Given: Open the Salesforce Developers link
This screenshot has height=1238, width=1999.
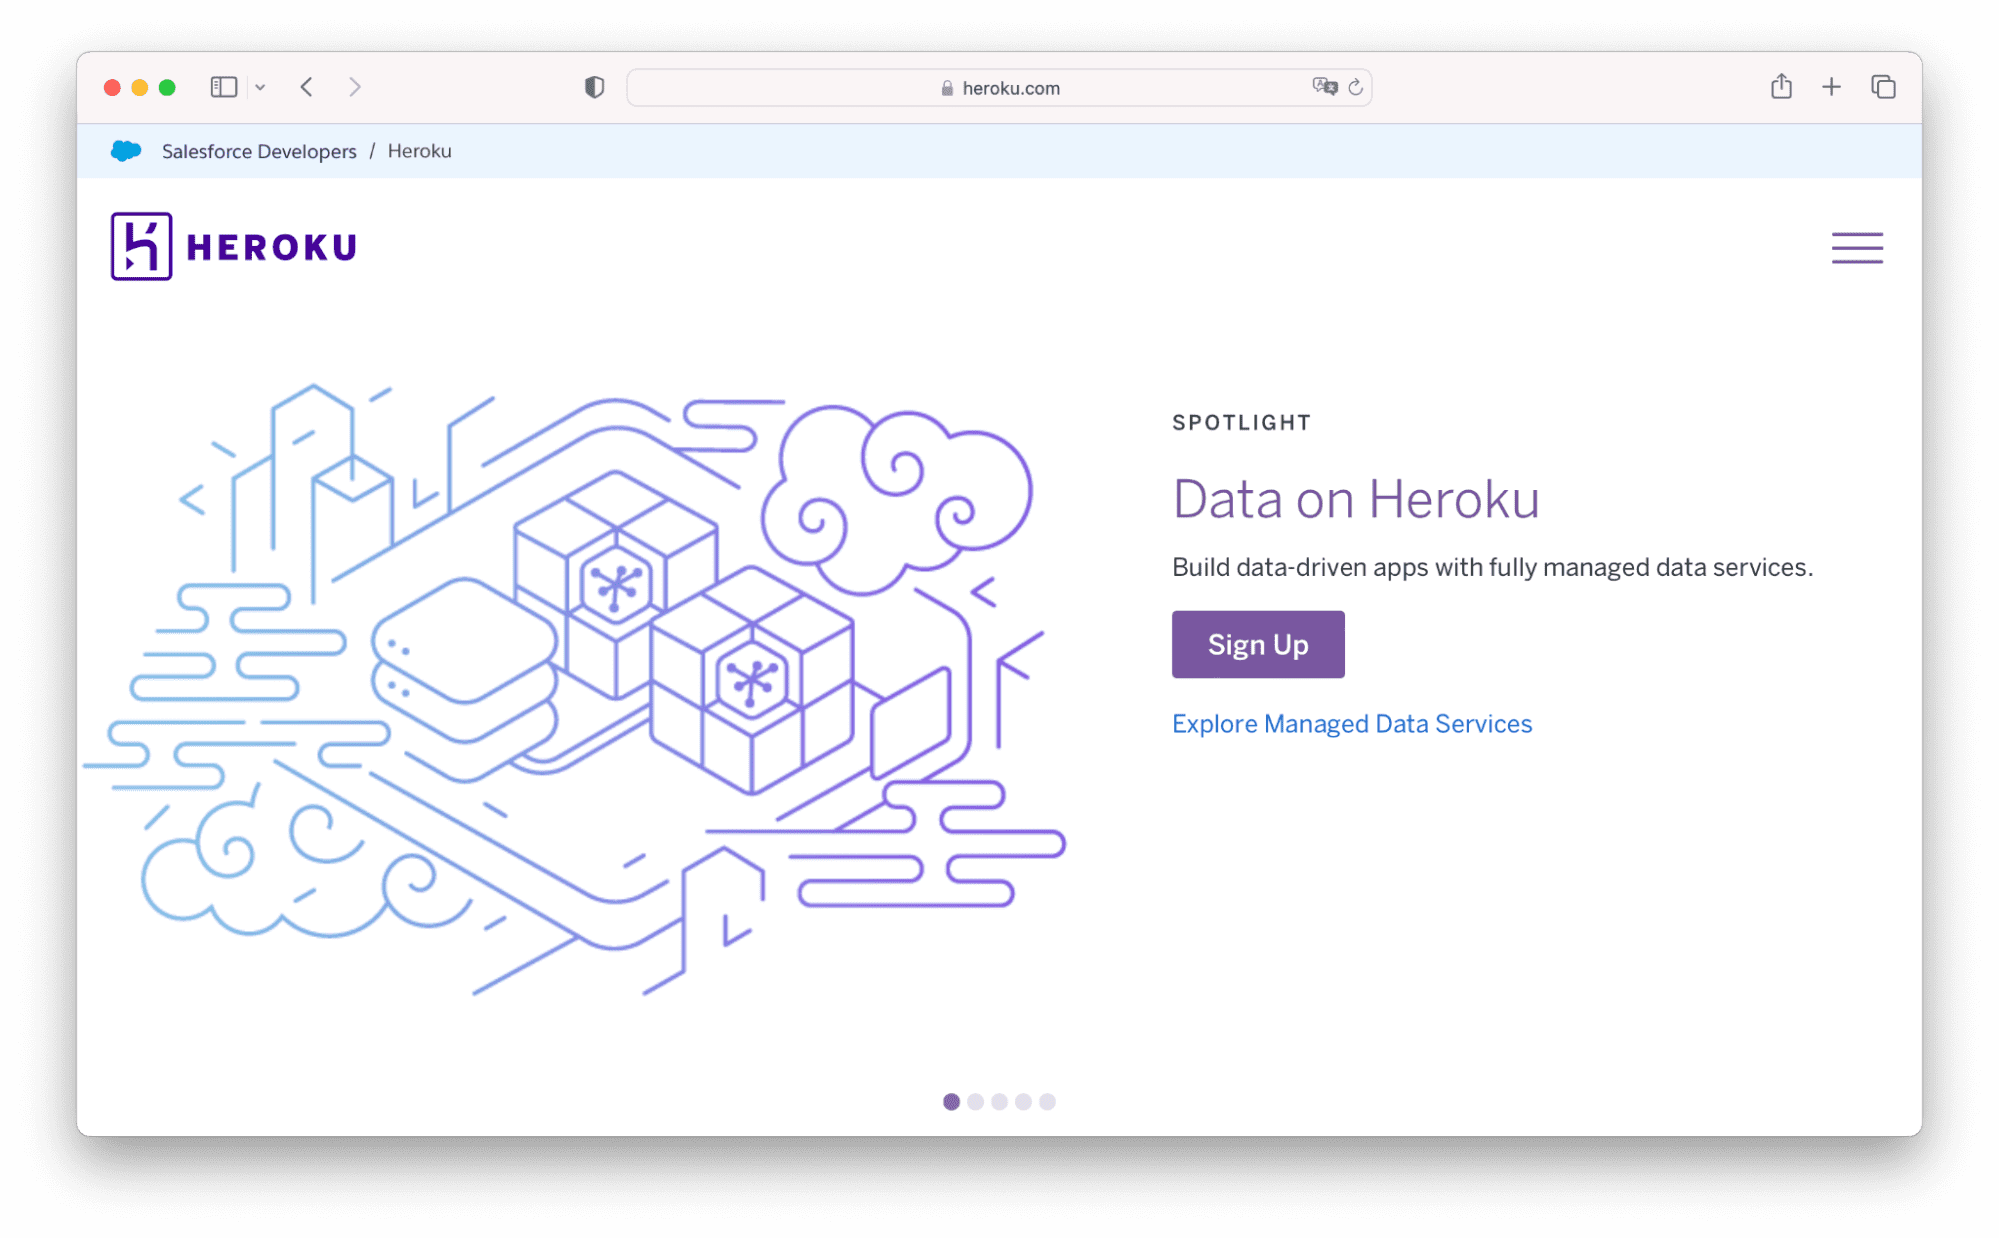Looking at the screenshot, I should tap(259, 151).
